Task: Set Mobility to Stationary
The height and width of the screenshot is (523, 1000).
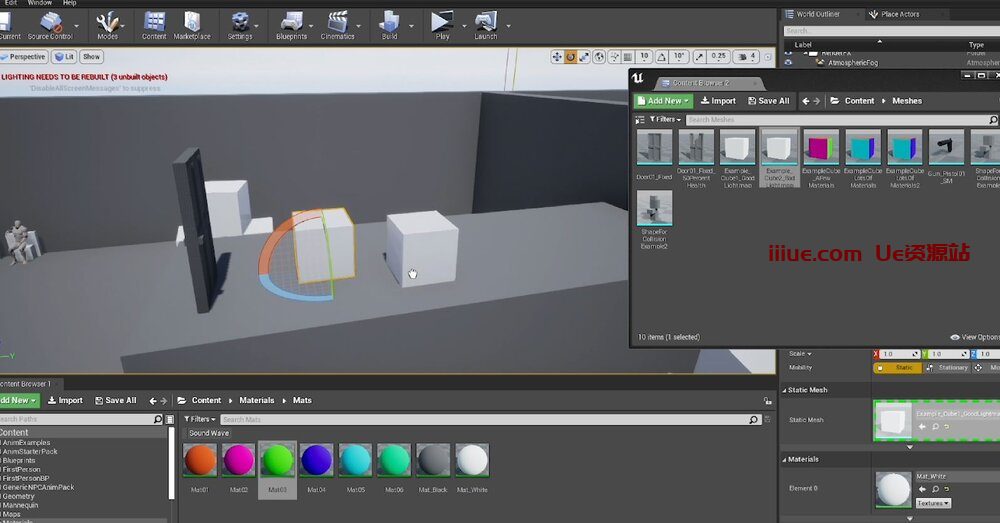Action: pos(951,368)
